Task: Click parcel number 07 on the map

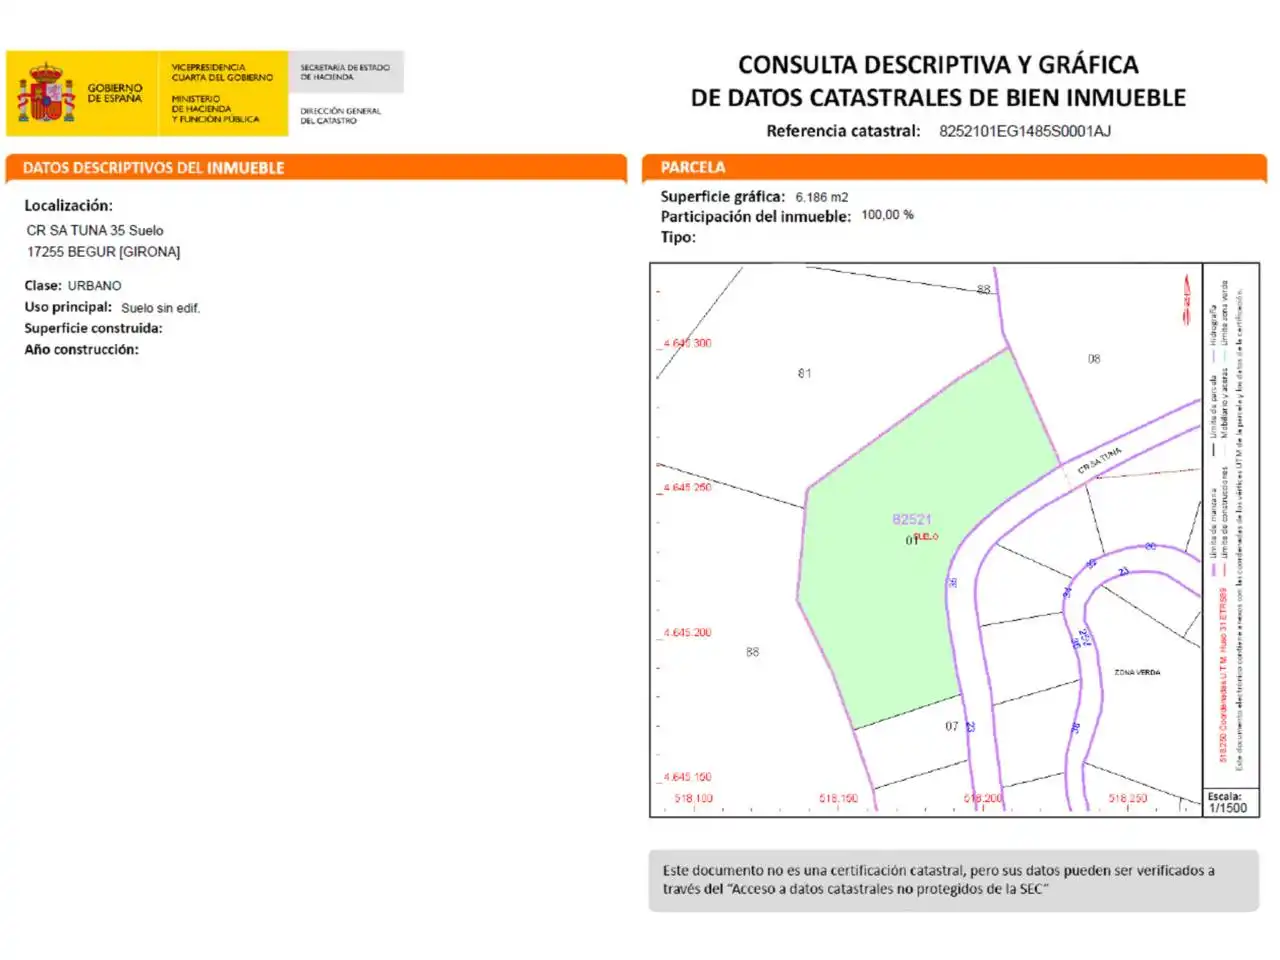Action: pyautogui.click(x=952, y=726)
